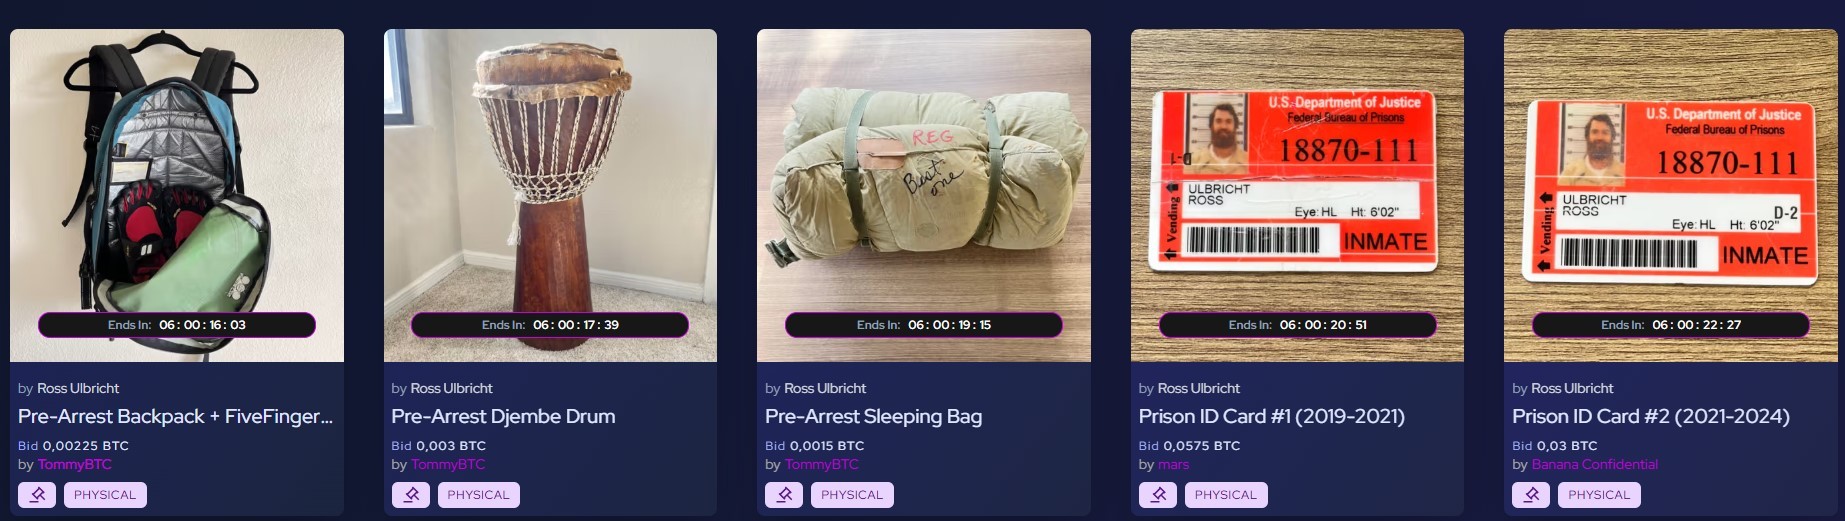The image size is (1845, 521).
Task: Click the gavel icon on Prison ID Card #2
Action: pyautogui.click(x=1531, y=495)
